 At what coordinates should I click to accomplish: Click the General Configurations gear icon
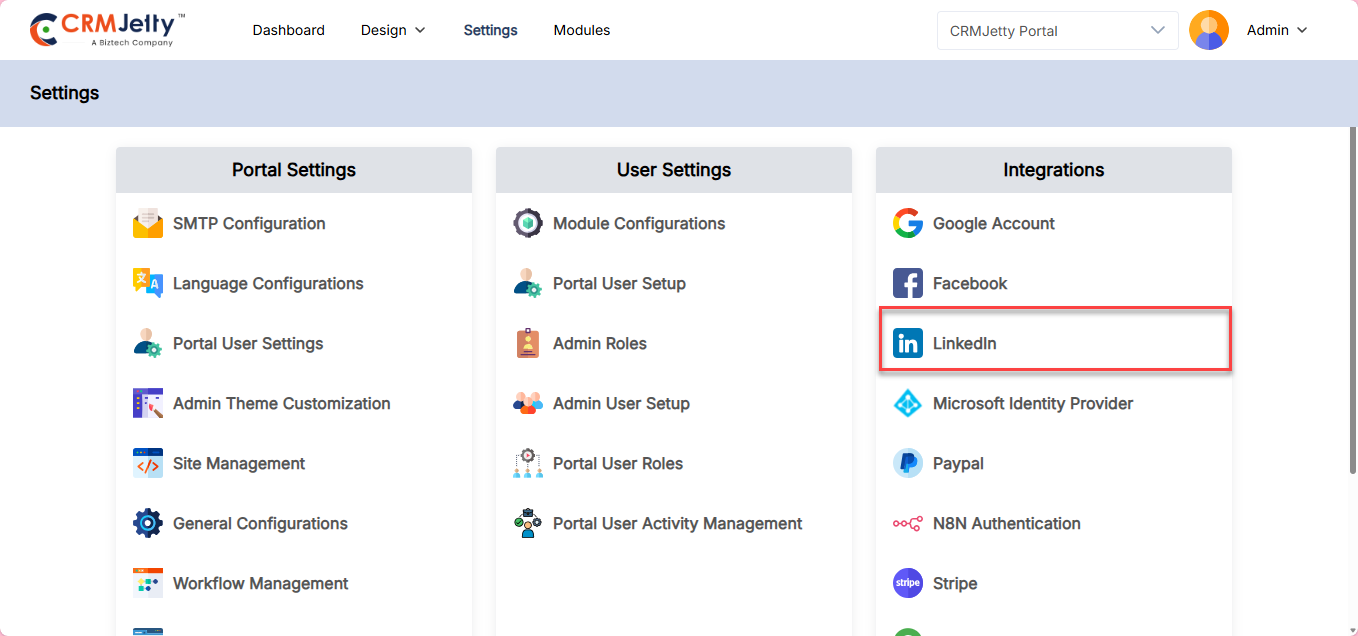[x=148, y=524]
